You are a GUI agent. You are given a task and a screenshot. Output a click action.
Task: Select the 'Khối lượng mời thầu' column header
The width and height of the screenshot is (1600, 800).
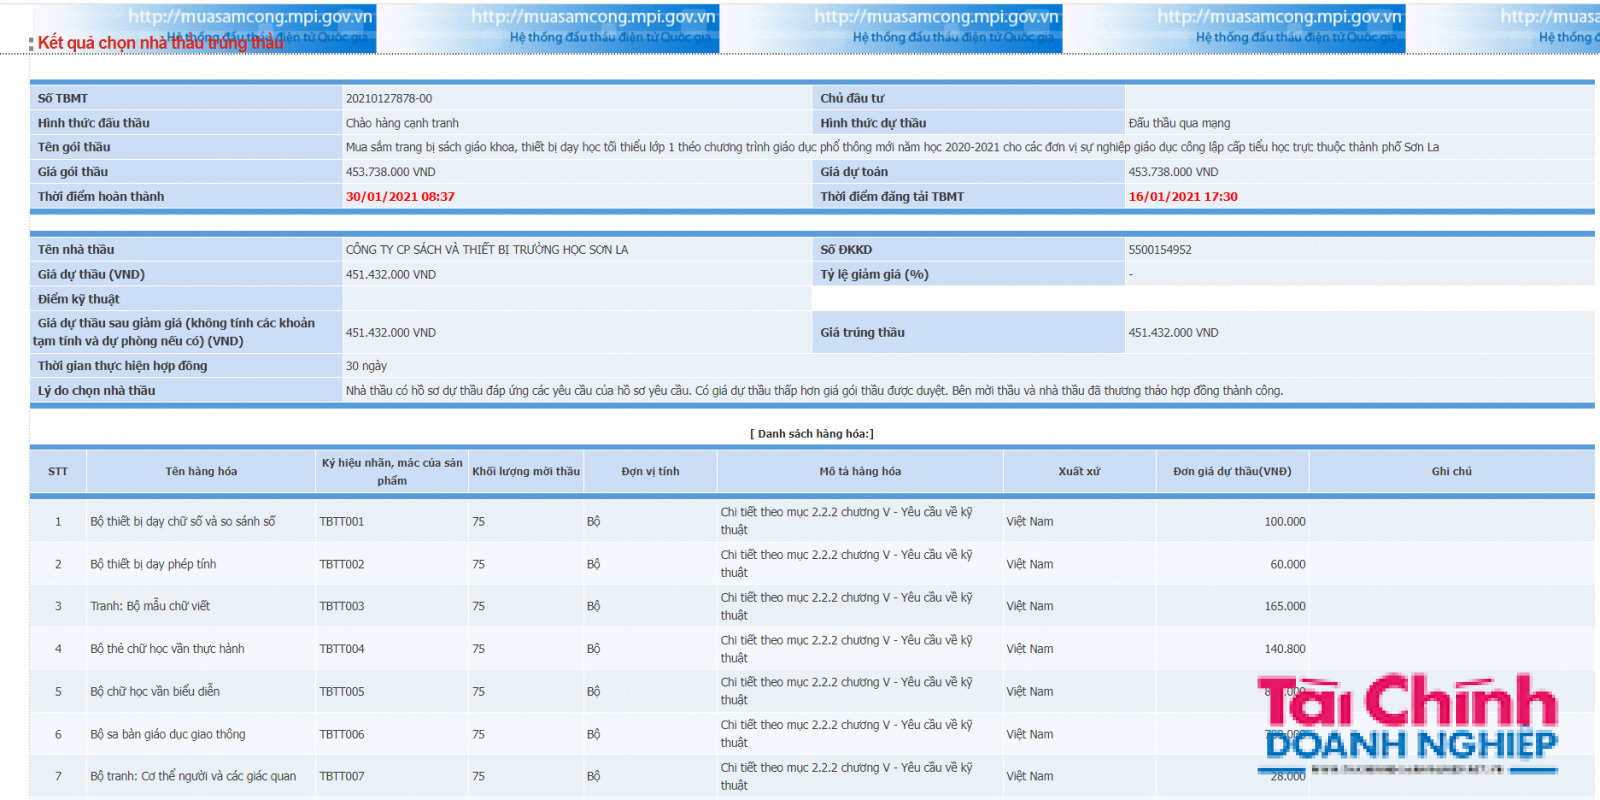[526, 471]
